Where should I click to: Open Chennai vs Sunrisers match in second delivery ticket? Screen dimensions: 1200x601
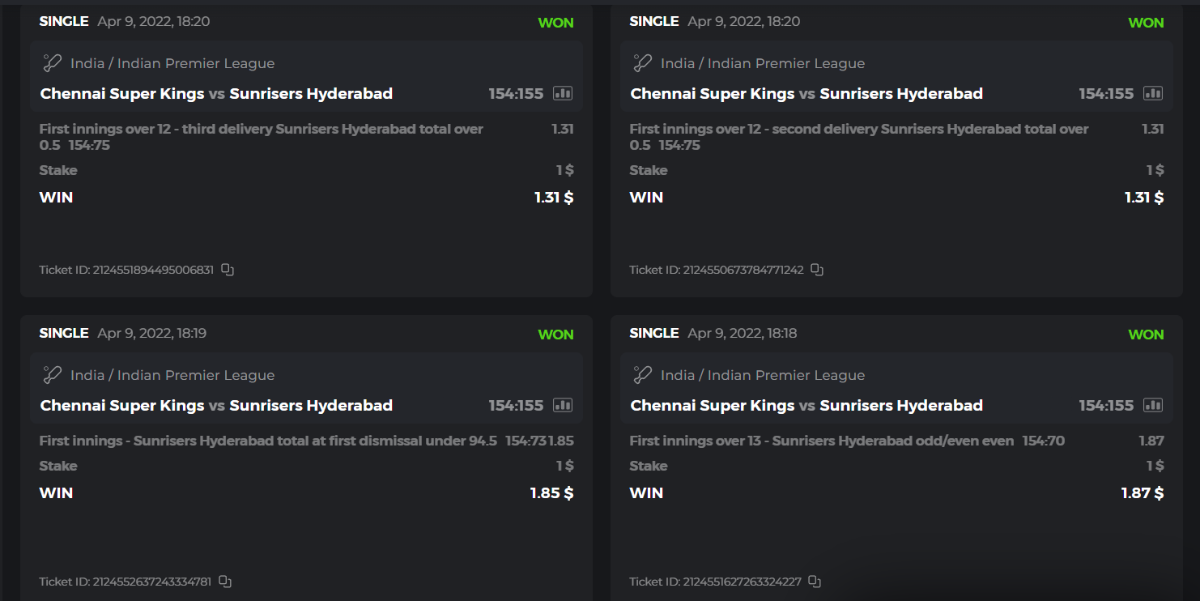point(806,94)
